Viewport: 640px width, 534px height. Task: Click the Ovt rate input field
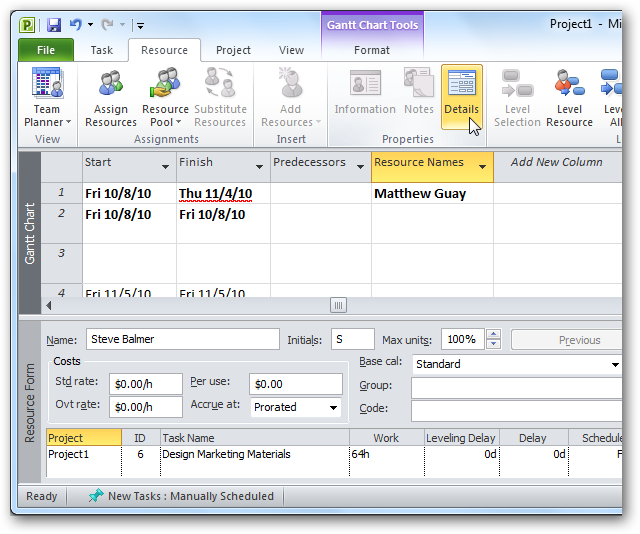pyautogui.click(x=146, y=407)
